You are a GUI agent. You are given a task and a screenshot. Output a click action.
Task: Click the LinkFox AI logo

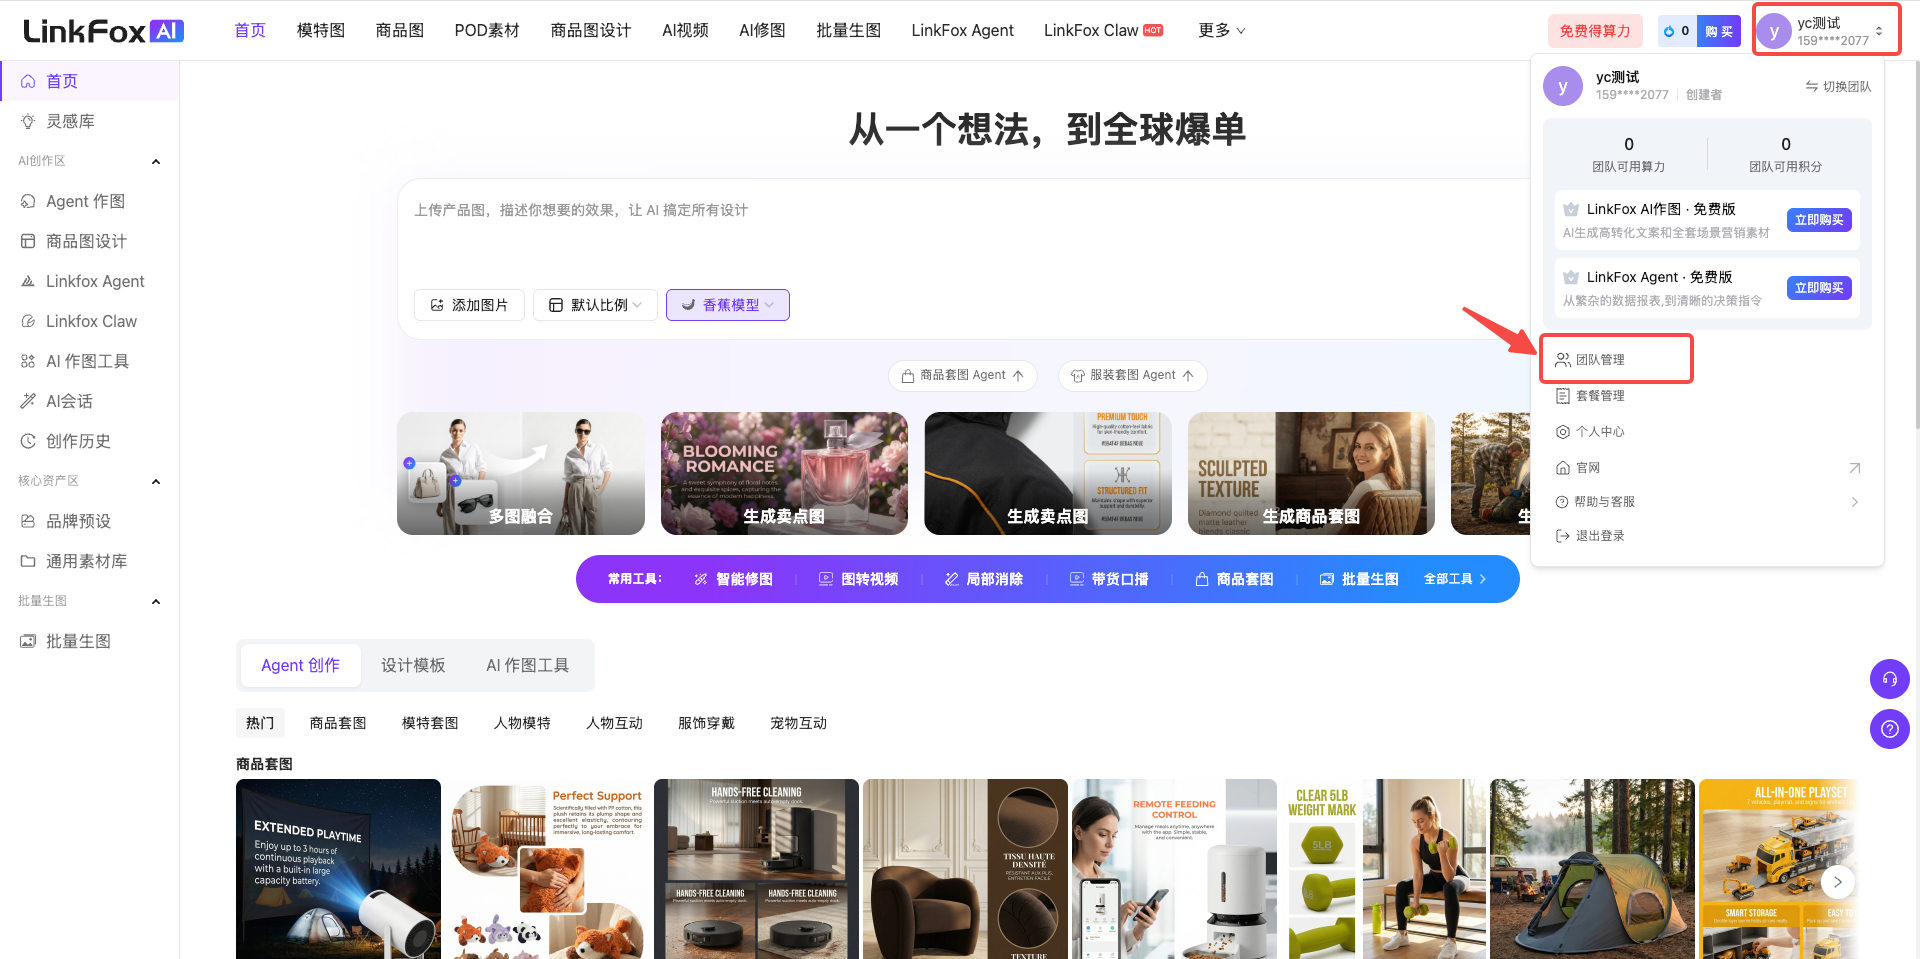(x=103, y=31)
